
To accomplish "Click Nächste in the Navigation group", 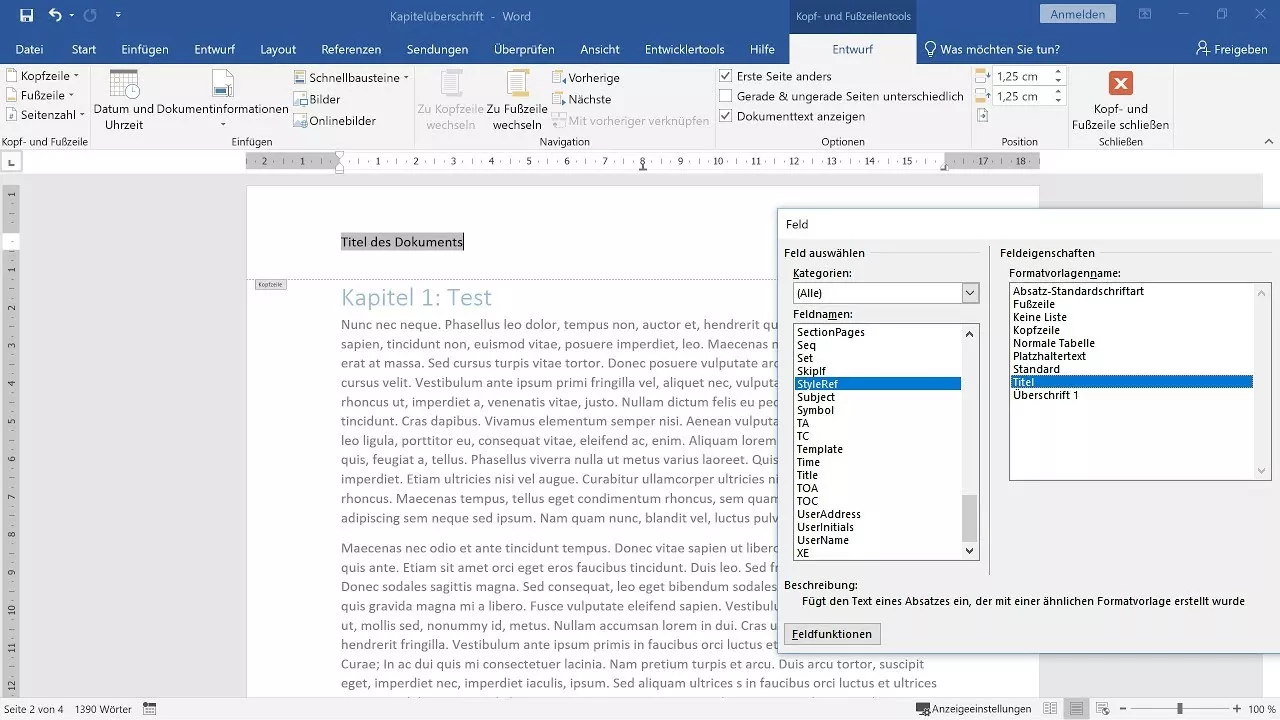I will pyautogui.click(x=586, y=98).
